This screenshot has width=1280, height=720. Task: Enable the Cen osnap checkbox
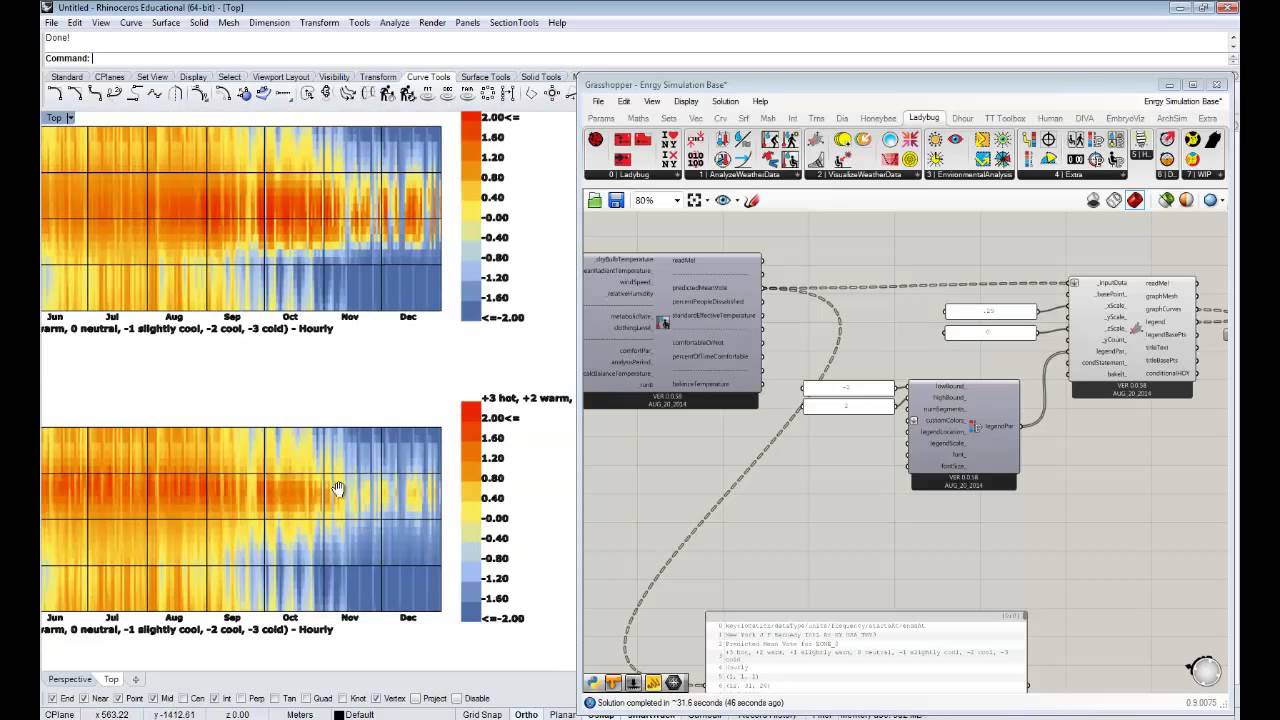pyautogui.click(x=183, y=698)
